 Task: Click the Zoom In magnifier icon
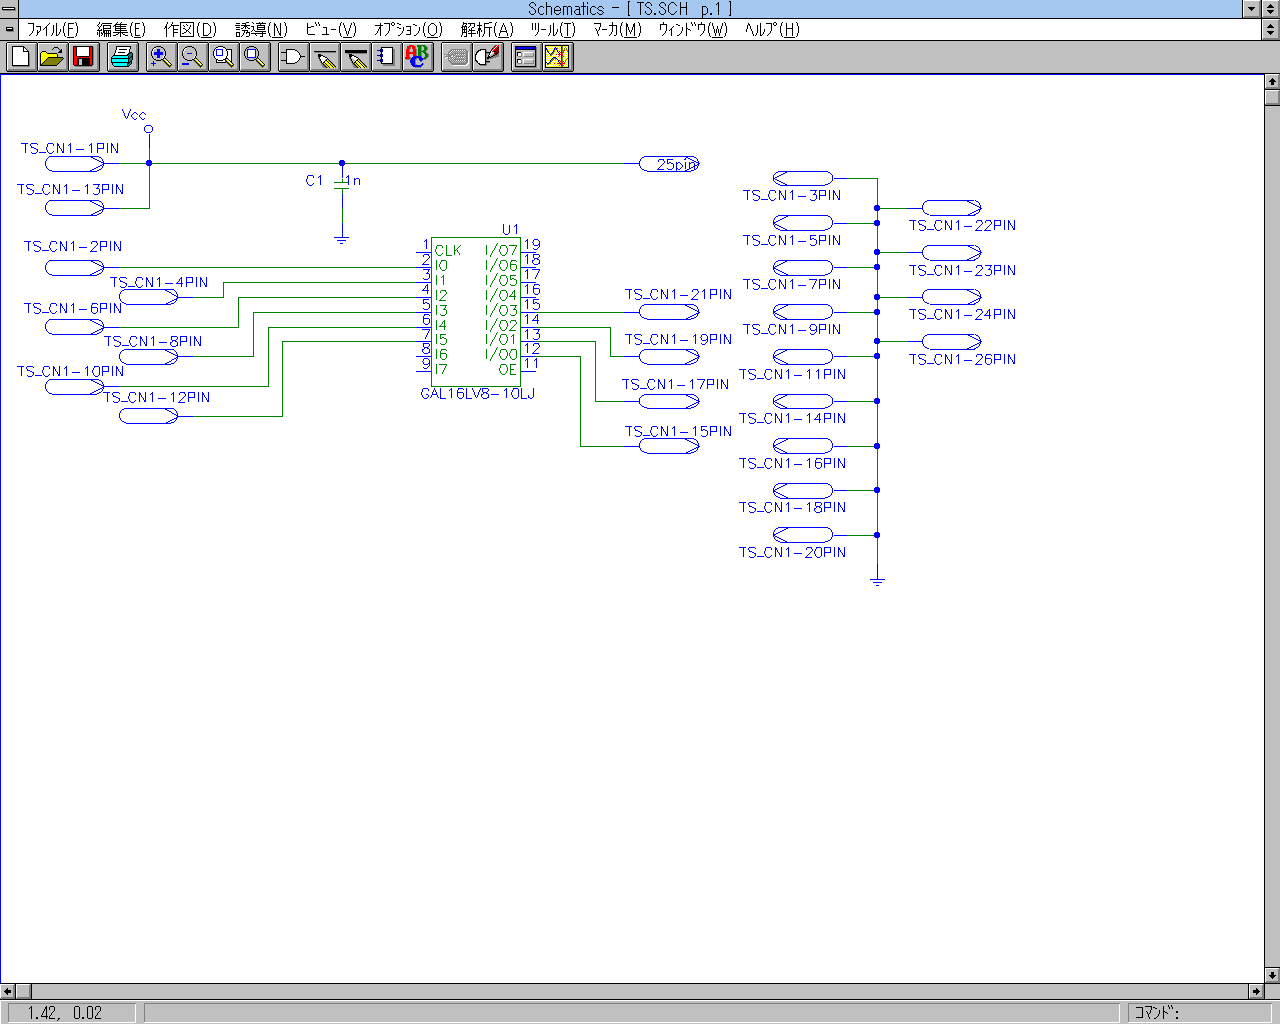[160, 57]
